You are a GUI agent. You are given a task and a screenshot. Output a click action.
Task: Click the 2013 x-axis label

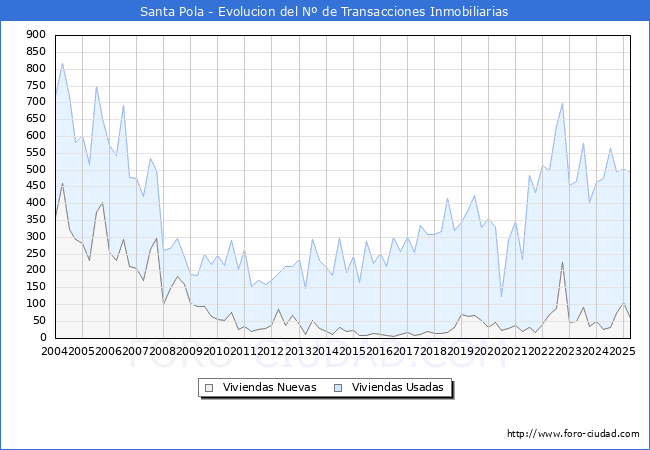[x=299, y=351]
